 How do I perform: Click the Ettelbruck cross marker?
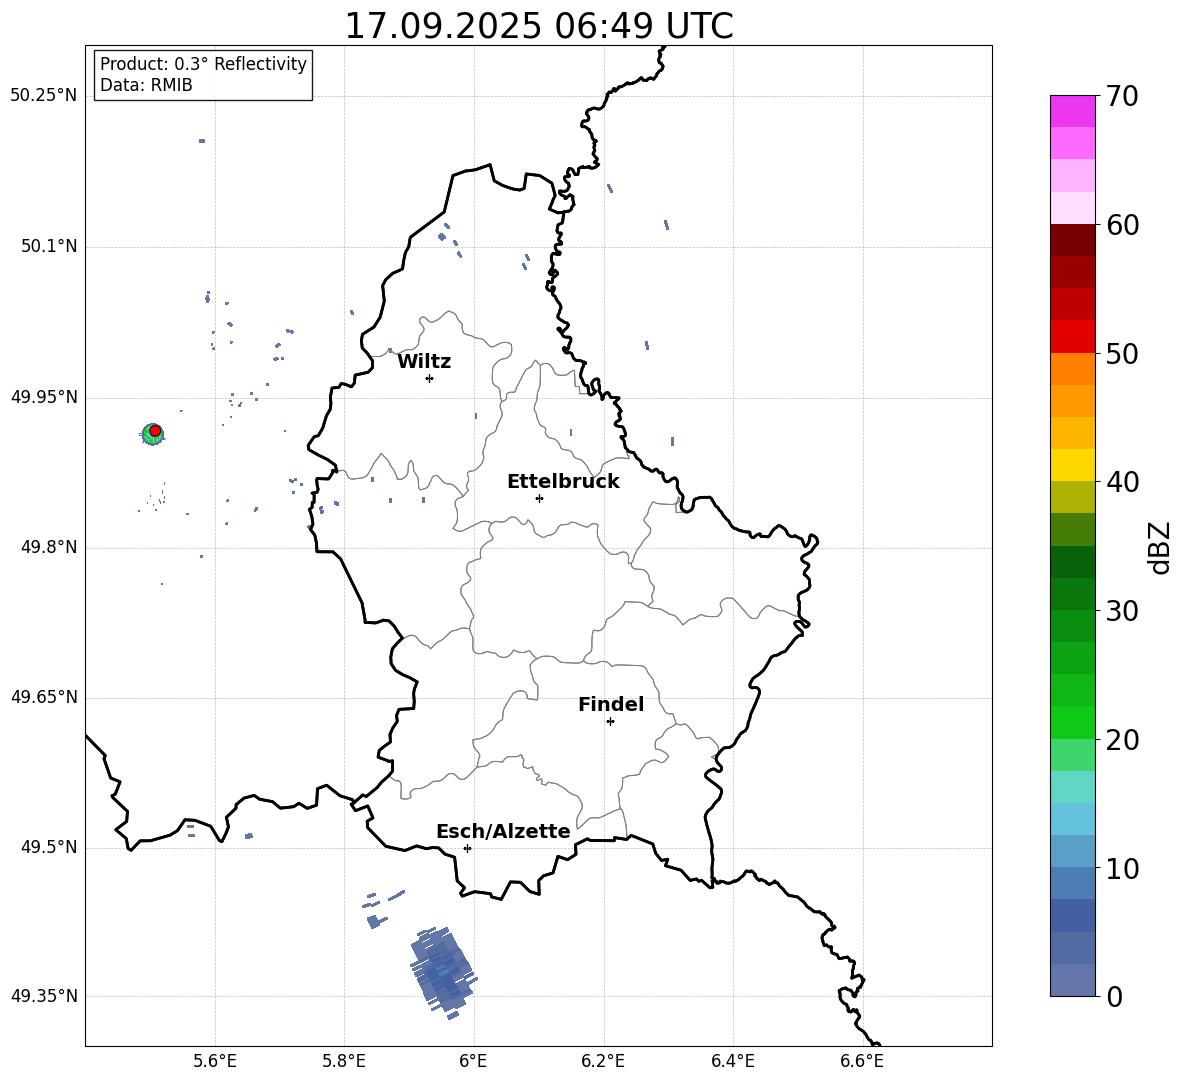[539, 498]
